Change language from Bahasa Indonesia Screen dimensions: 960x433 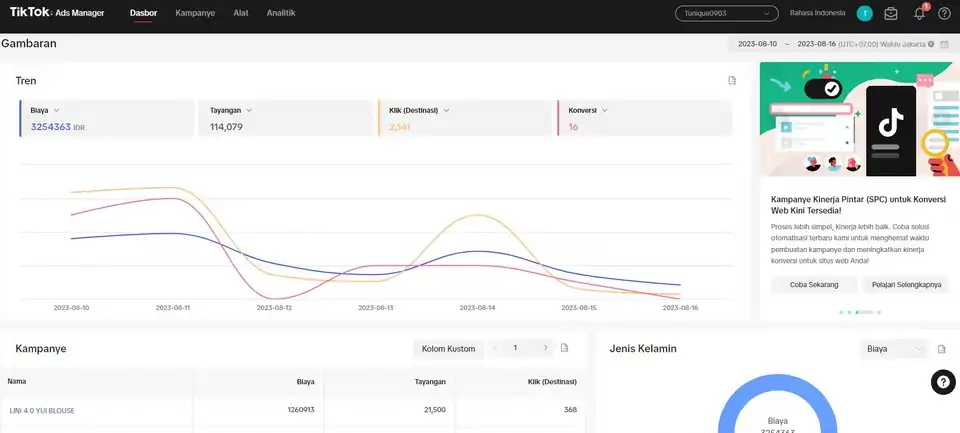tap(817, 13)
